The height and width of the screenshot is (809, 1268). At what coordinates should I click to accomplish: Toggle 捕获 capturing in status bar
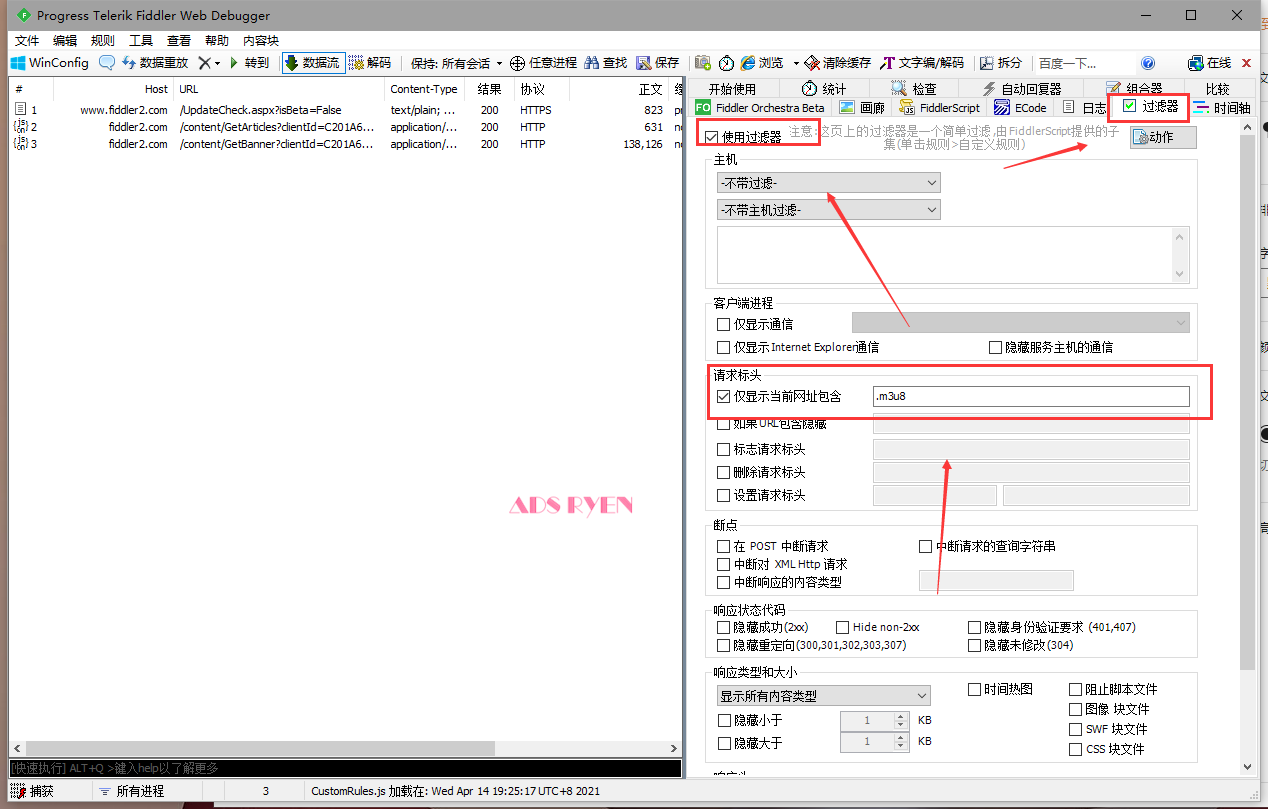tap(32, 791)
